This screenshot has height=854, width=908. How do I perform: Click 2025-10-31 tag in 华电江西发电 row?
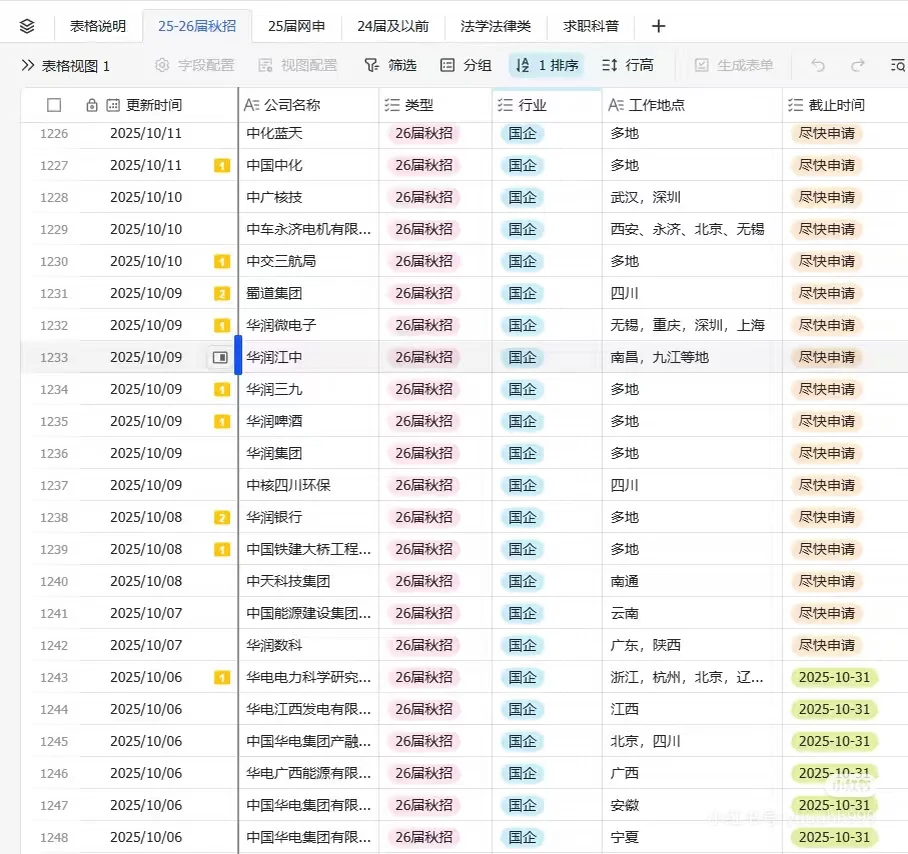pyautogui.click(x=834, y=709)
